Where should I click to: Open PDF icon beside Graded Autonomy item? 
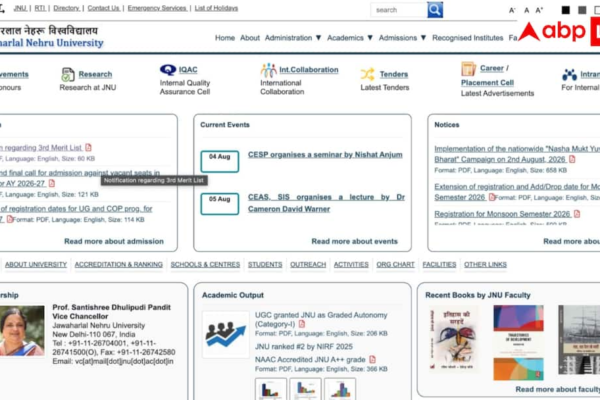[x=302, y=324]
